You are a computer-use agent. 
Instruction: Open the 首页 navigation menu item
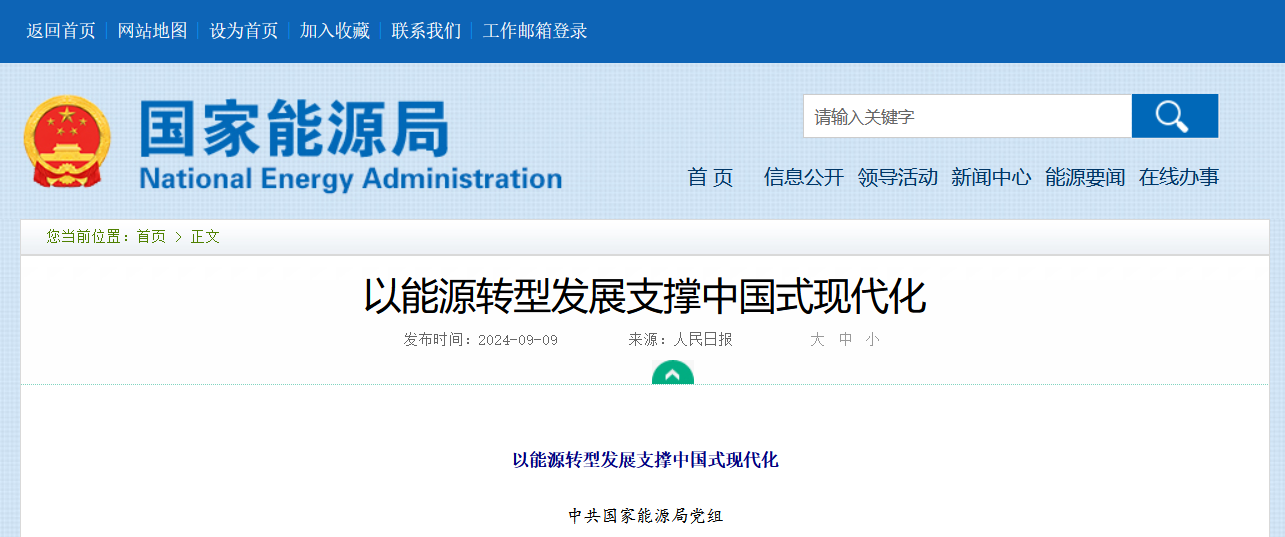710,177
